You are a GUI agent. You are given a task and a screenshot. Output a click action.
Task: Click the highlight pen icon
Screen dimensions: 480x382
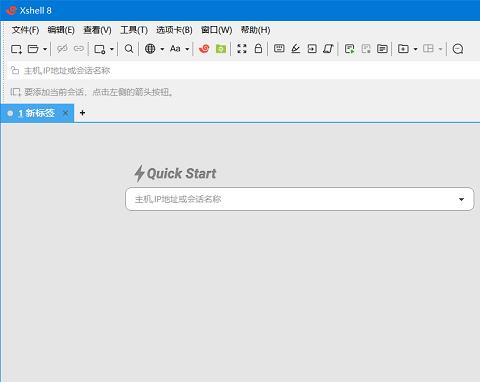[296, 49]
